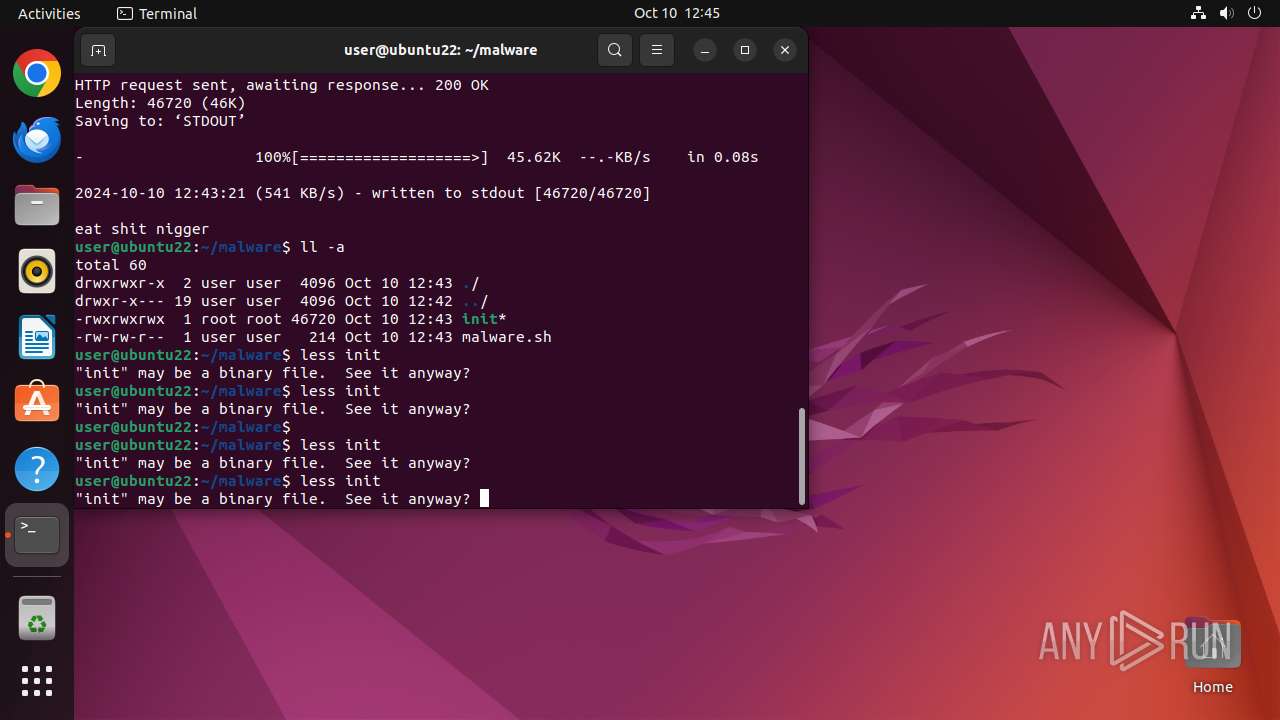This screenshot has width=1280, height=720.
Task: Click the network status icon
Action: 1198,13
